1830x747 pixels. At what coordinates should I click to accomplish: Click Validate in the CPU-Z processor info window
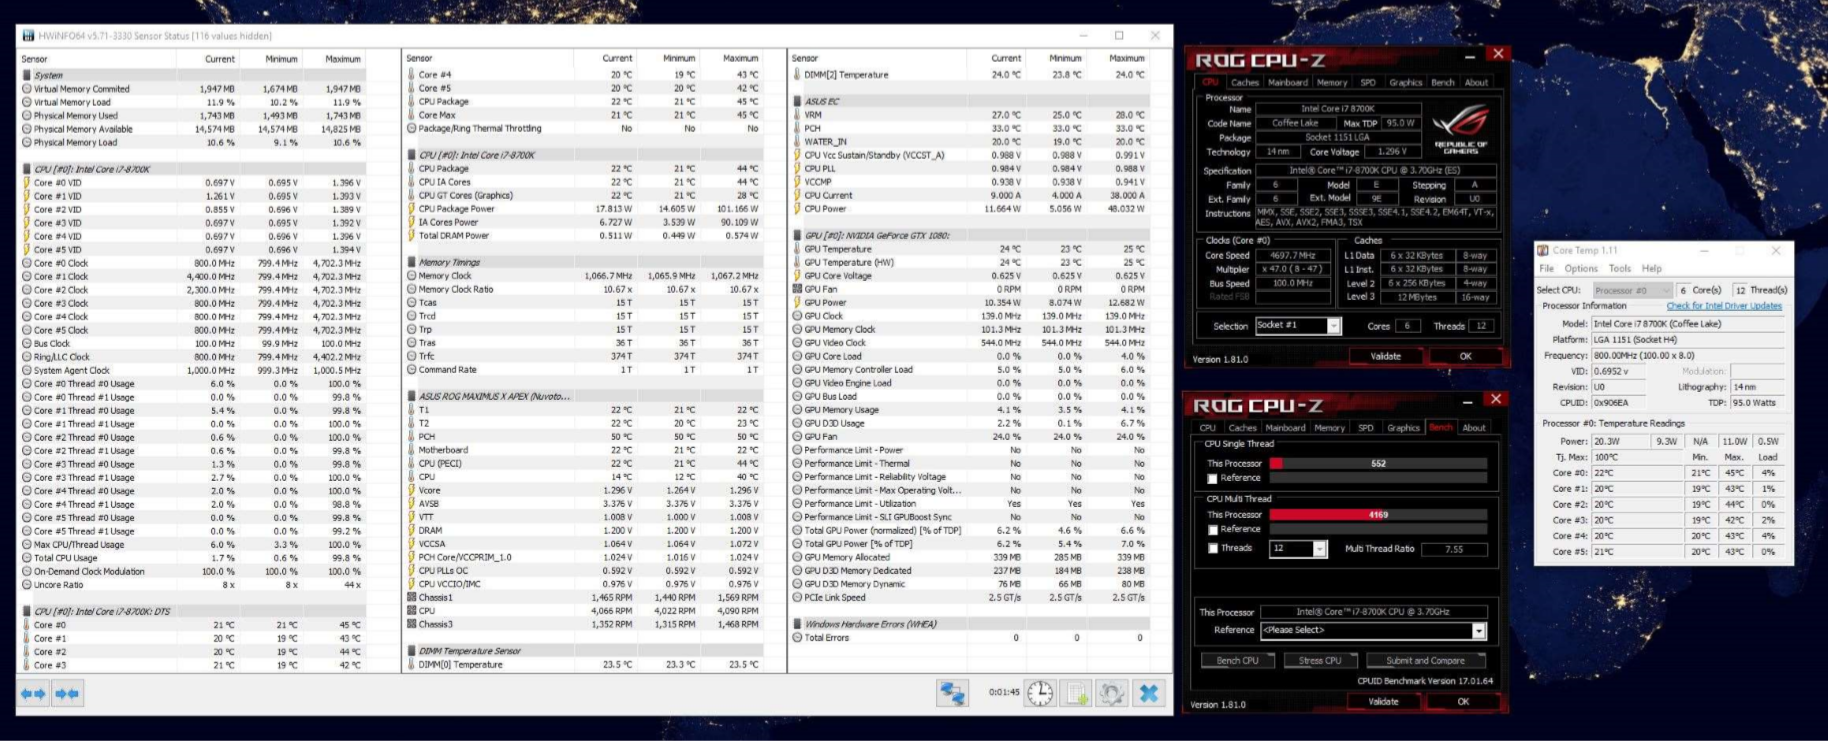click(1386, 357)
